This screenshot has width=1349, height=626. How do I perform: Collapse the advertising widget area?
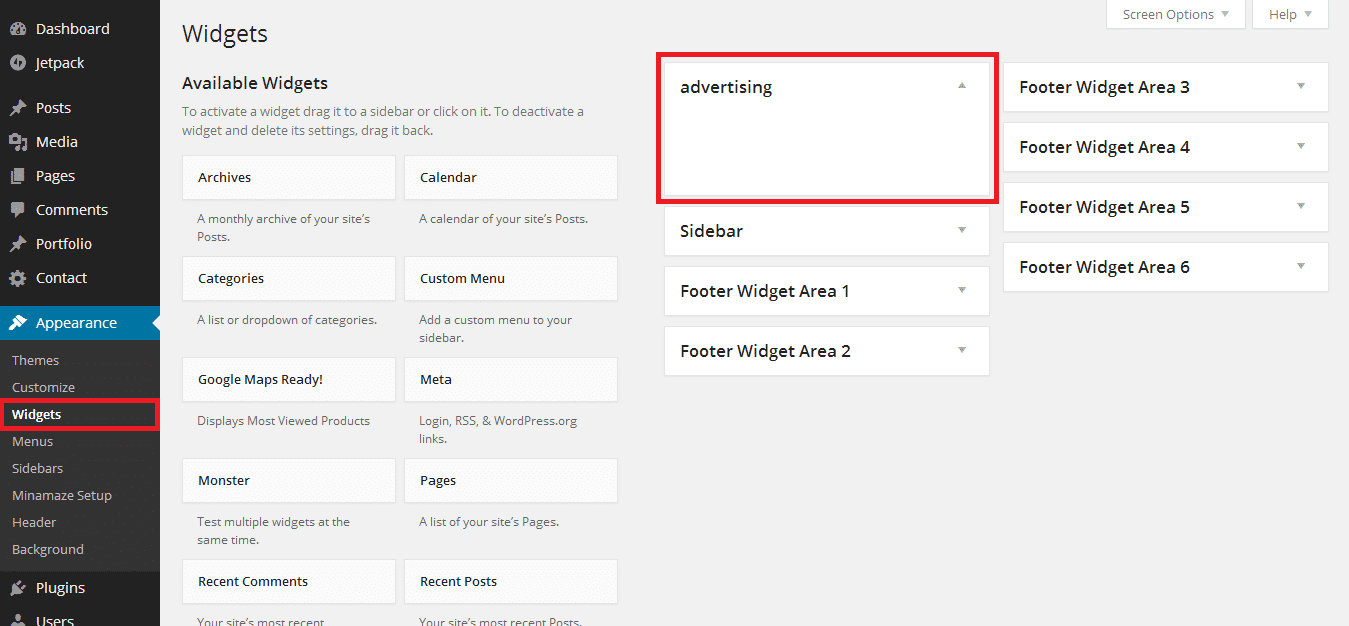961,86
